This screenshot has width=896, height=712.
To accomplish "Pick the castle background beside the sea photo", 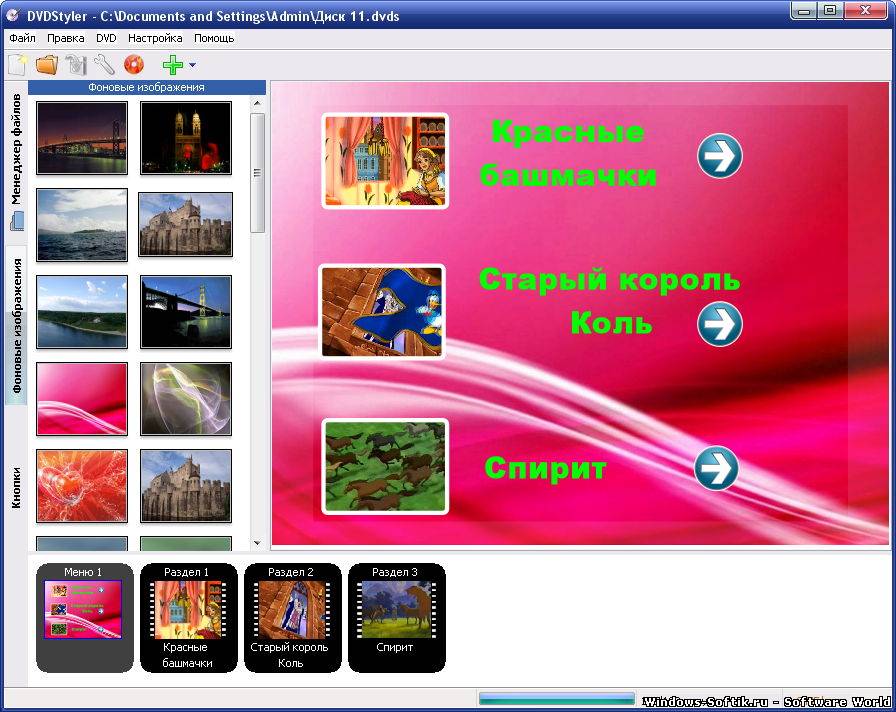I will pyautogui.click(x=186, y=225).
